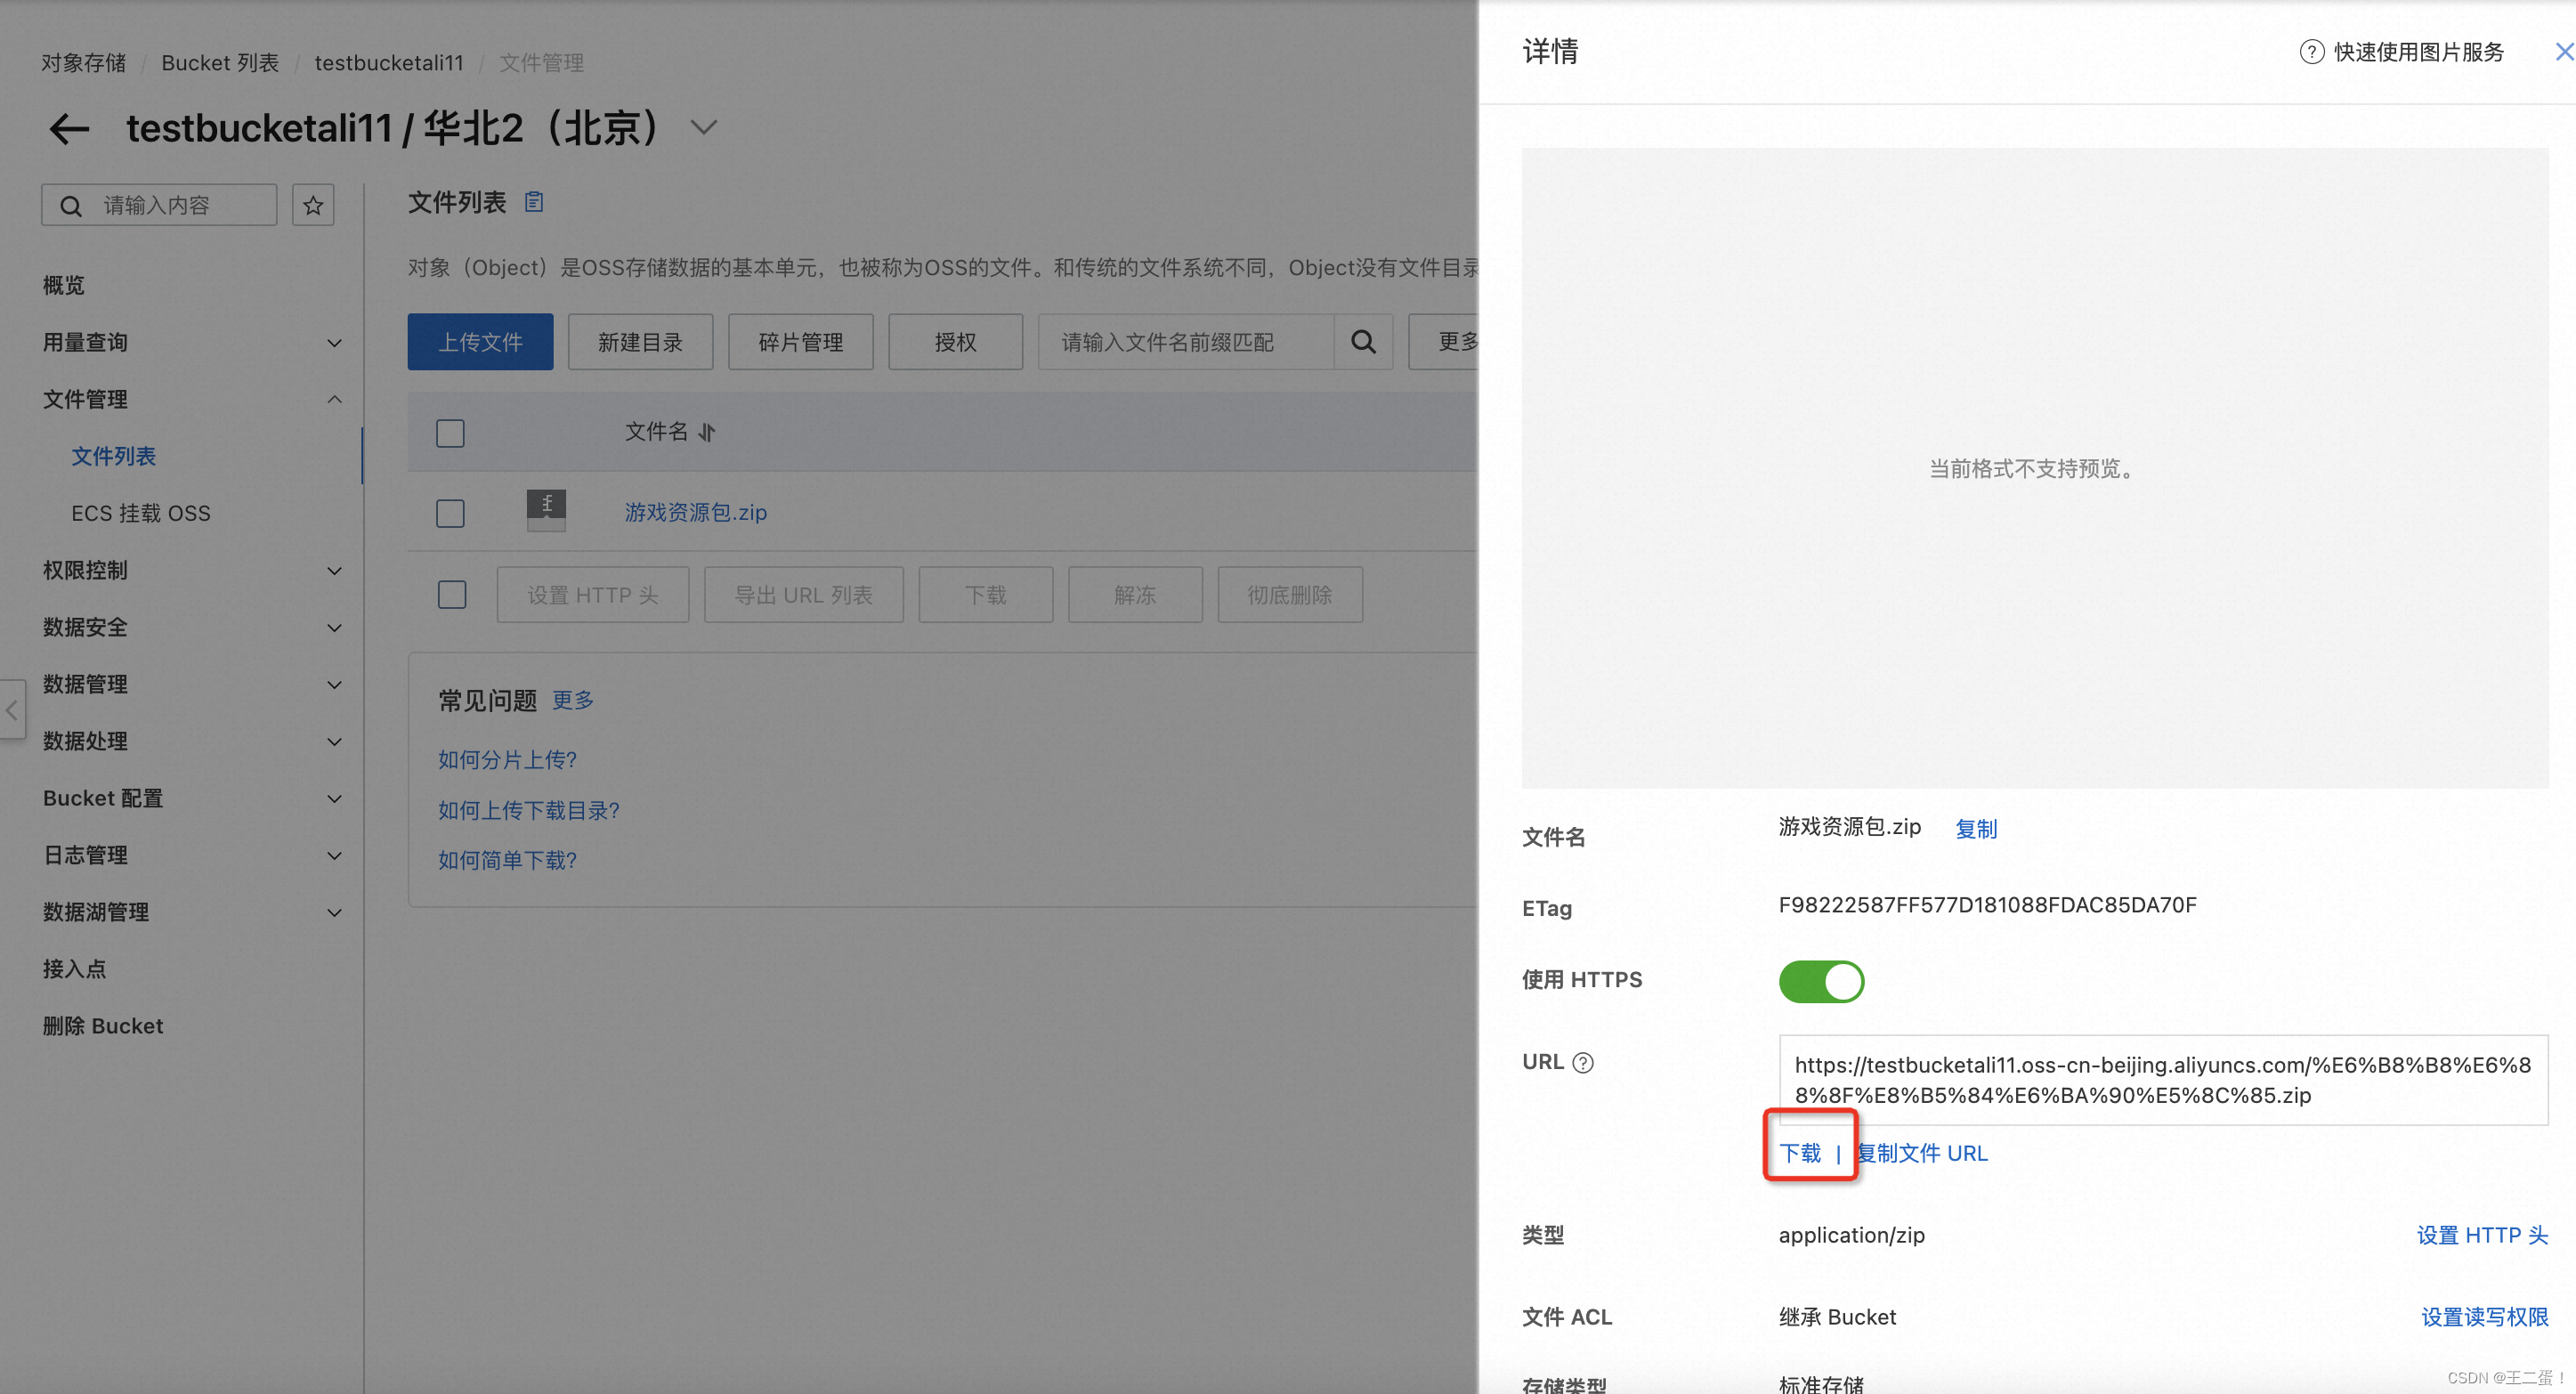Image resolution: width=2576 pixels, height=1394 pixels.
Task: Click the batch 下载 button
Action: coord(986,595)
